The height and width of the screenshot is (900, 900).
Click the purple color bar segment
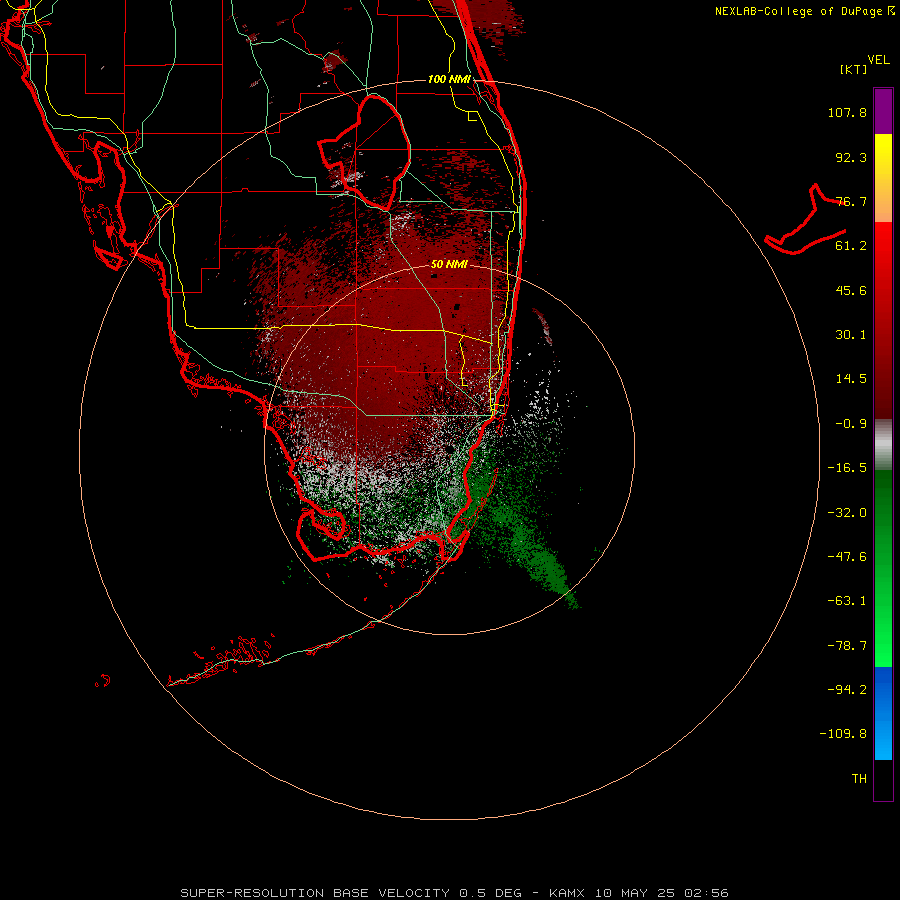click(883, 111)
